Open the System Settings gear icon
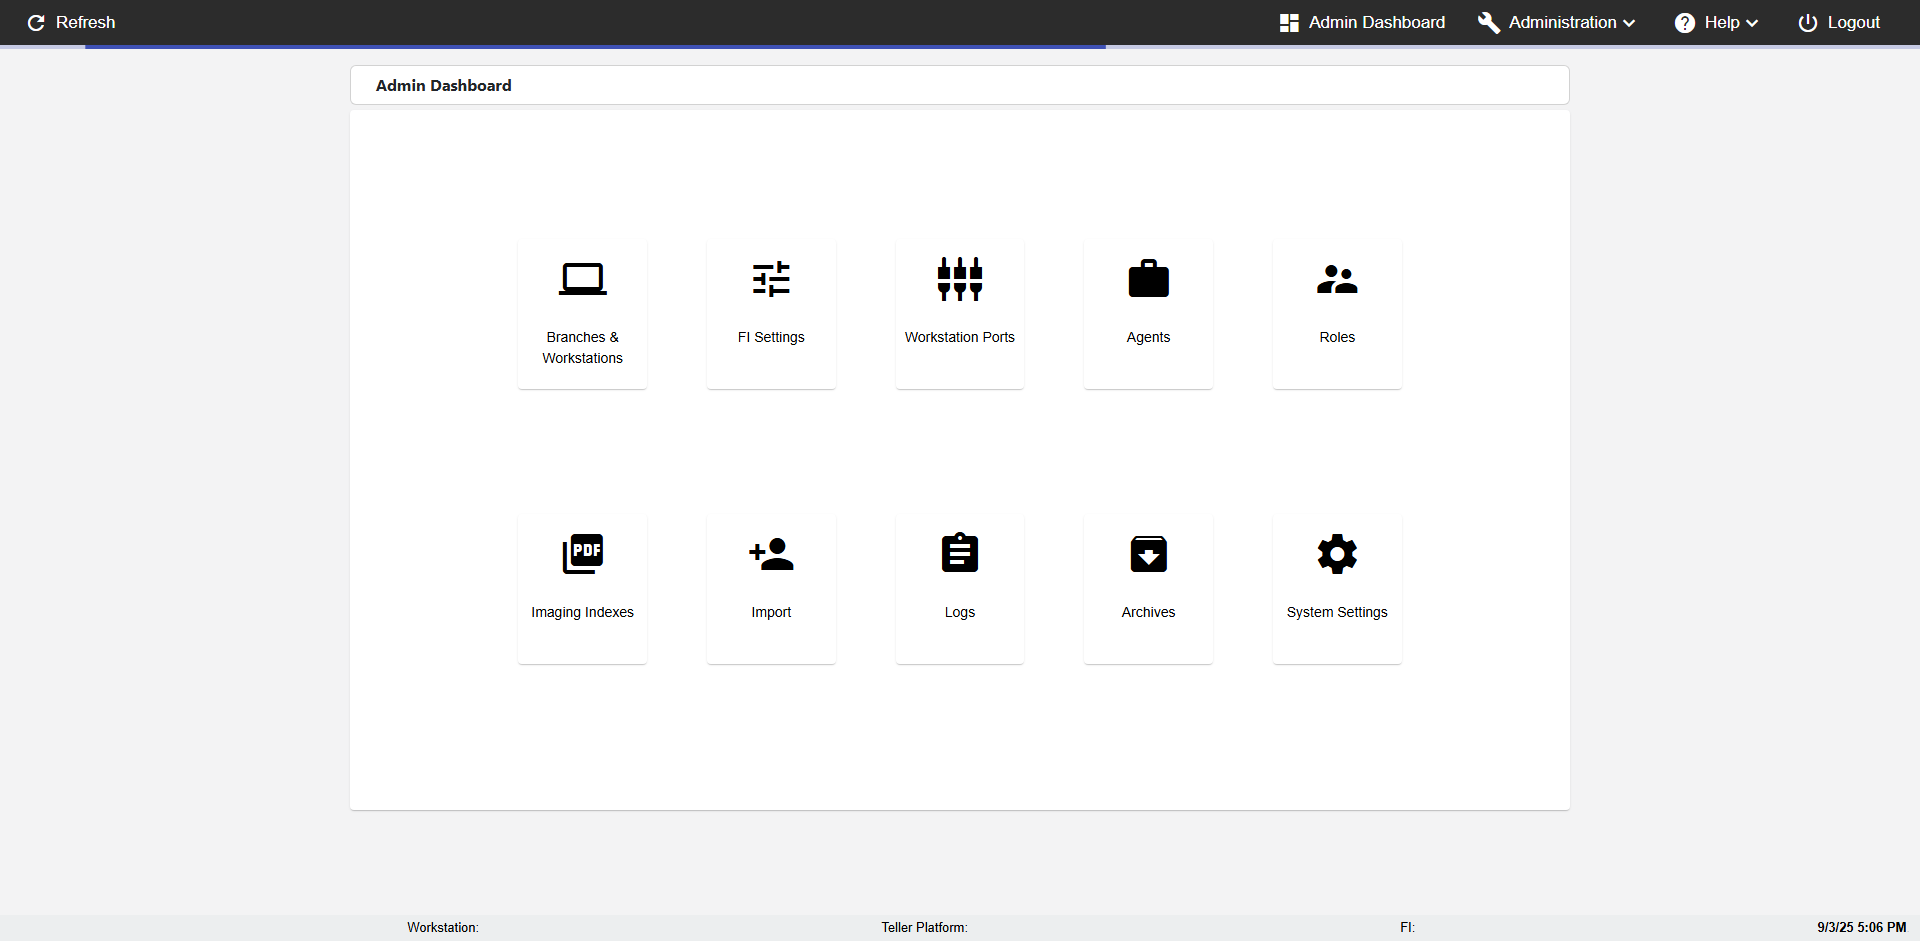 [x=1337, y=554]
